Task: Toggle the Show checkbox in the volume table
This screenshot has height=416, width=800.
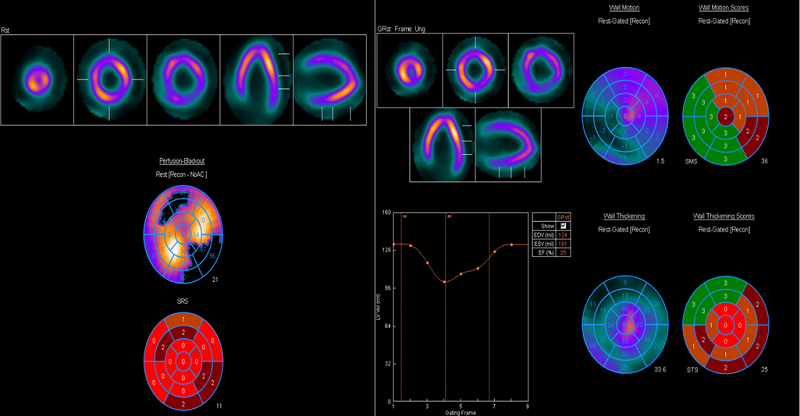Action: [x=564, y=225]
